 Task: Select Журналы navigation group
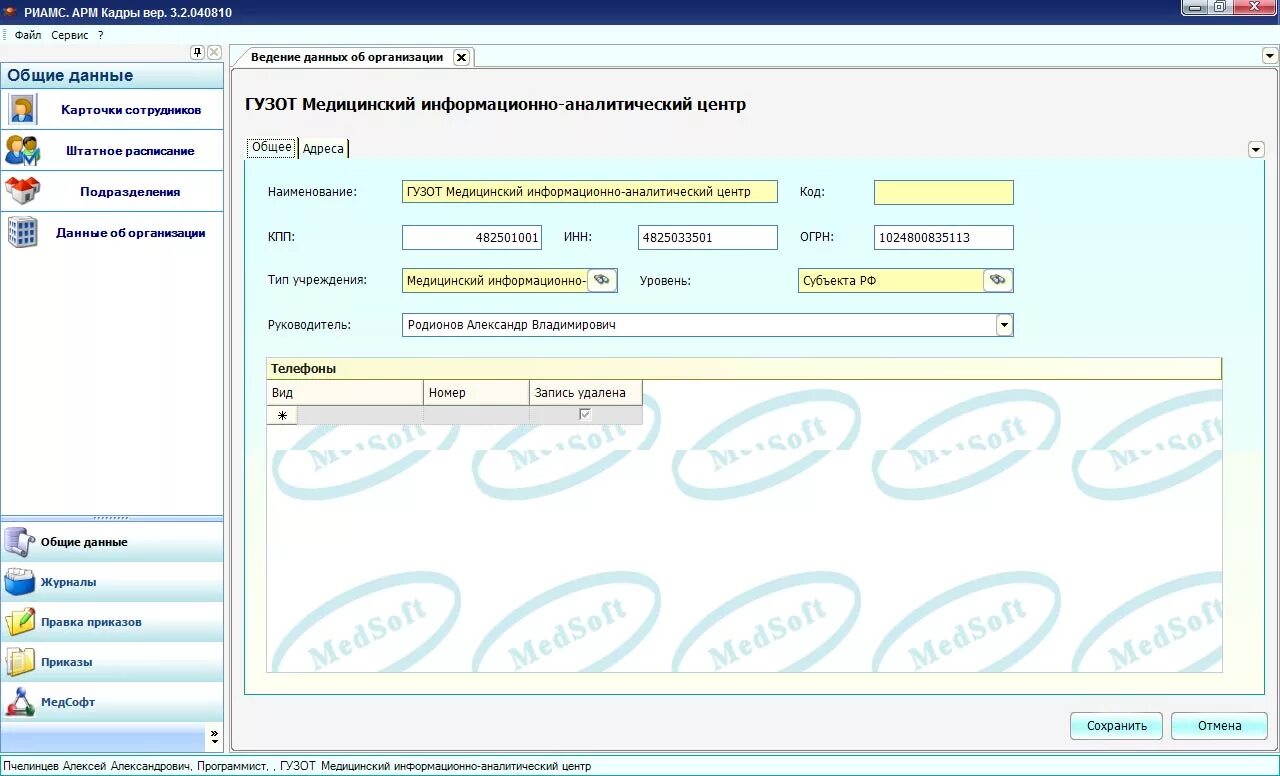[x=112, y=581]
